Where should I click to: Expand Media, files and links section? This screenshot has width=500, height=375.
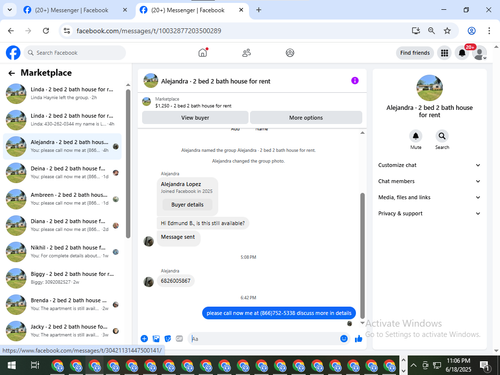coord(429,197)
